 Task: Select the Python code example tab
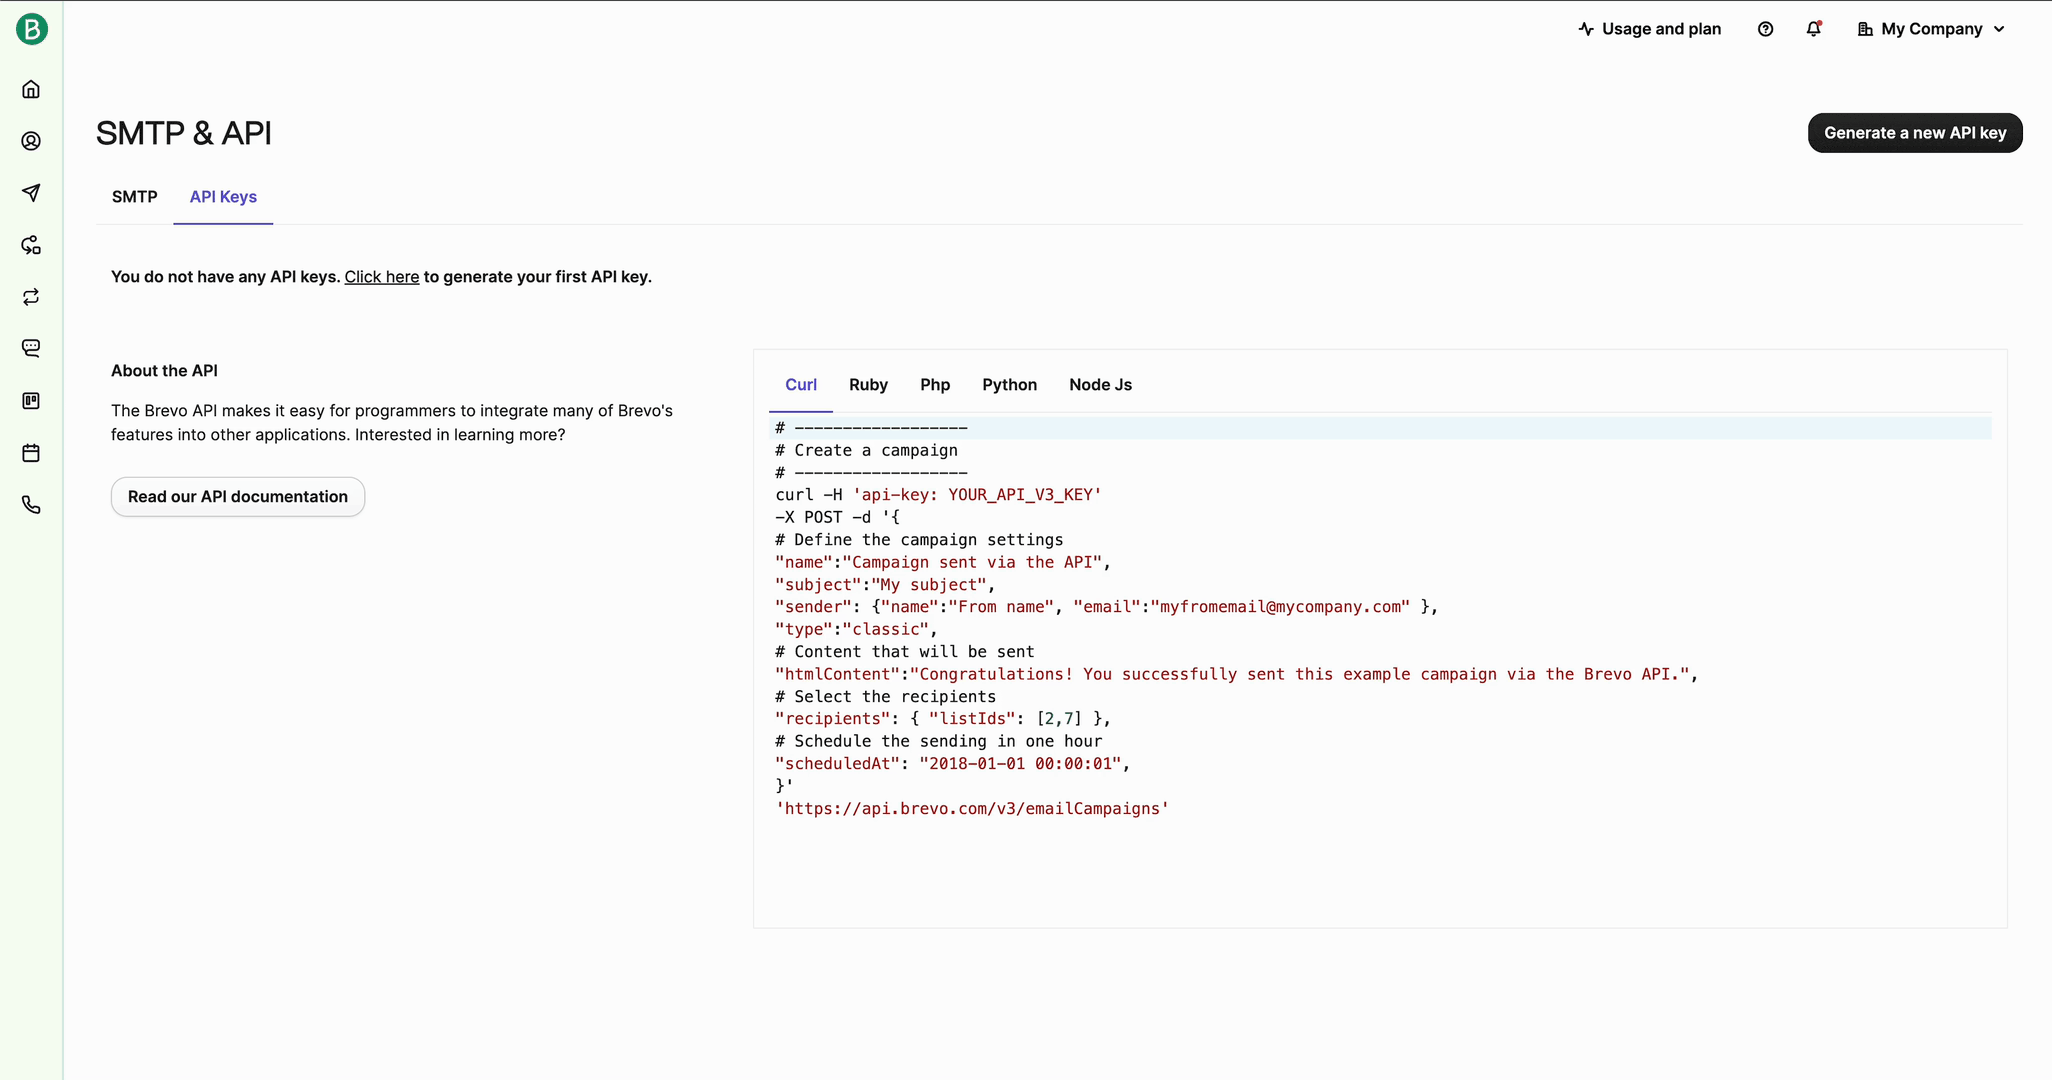[x=1010, y=384]
